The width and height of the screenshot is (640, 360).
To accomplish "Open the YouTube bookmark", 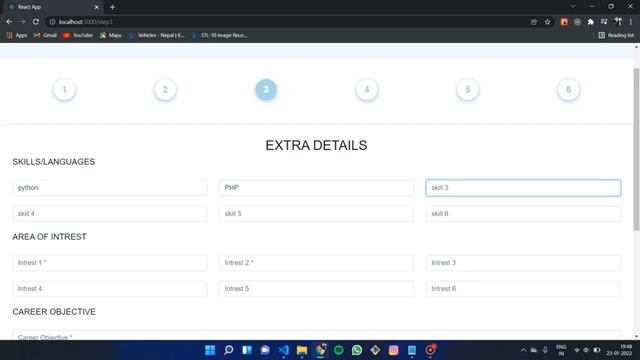I will 78,36.
